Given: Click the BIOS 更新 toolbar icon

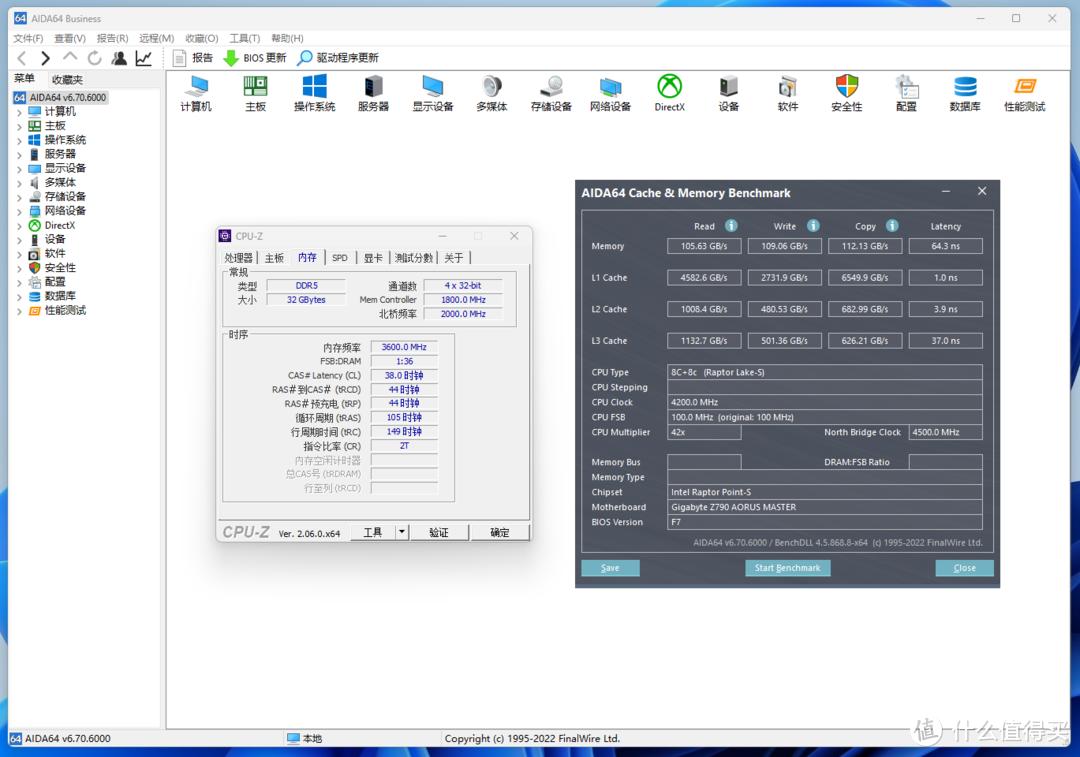Looking at the screenshot, I should click(x=255, y=57).
